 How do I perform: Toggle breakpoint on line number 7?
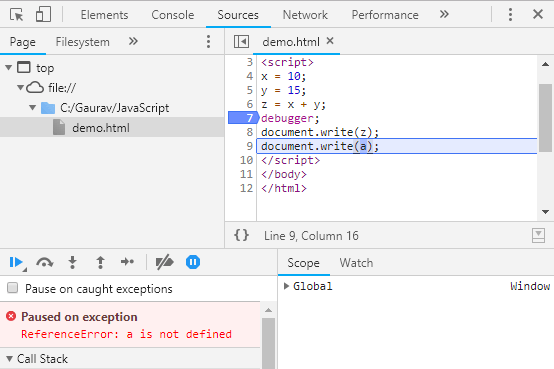(249, 118)
